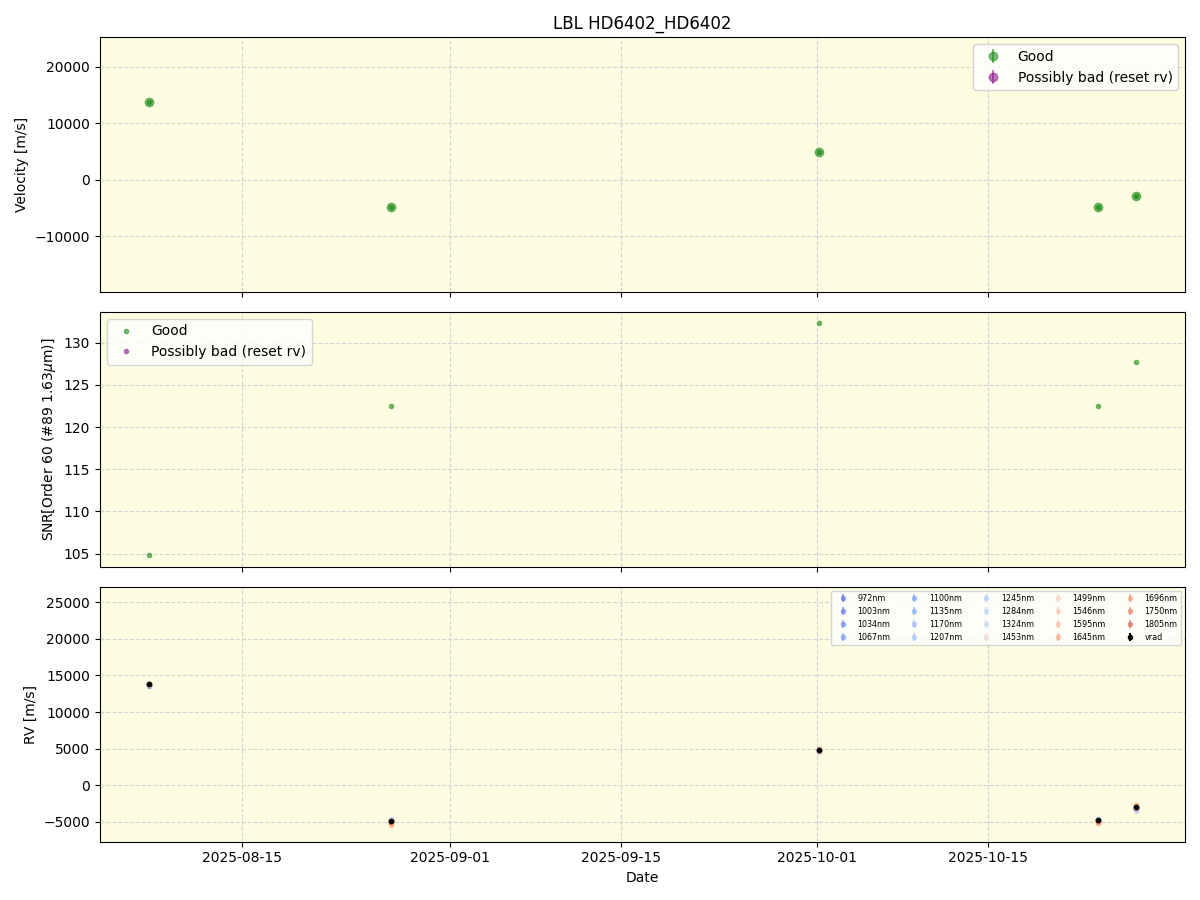Viewport: 1200px width, 900px height.
Task: Click the plot title LBL HD6402_HD6402
Action: [x=642, y=23]
